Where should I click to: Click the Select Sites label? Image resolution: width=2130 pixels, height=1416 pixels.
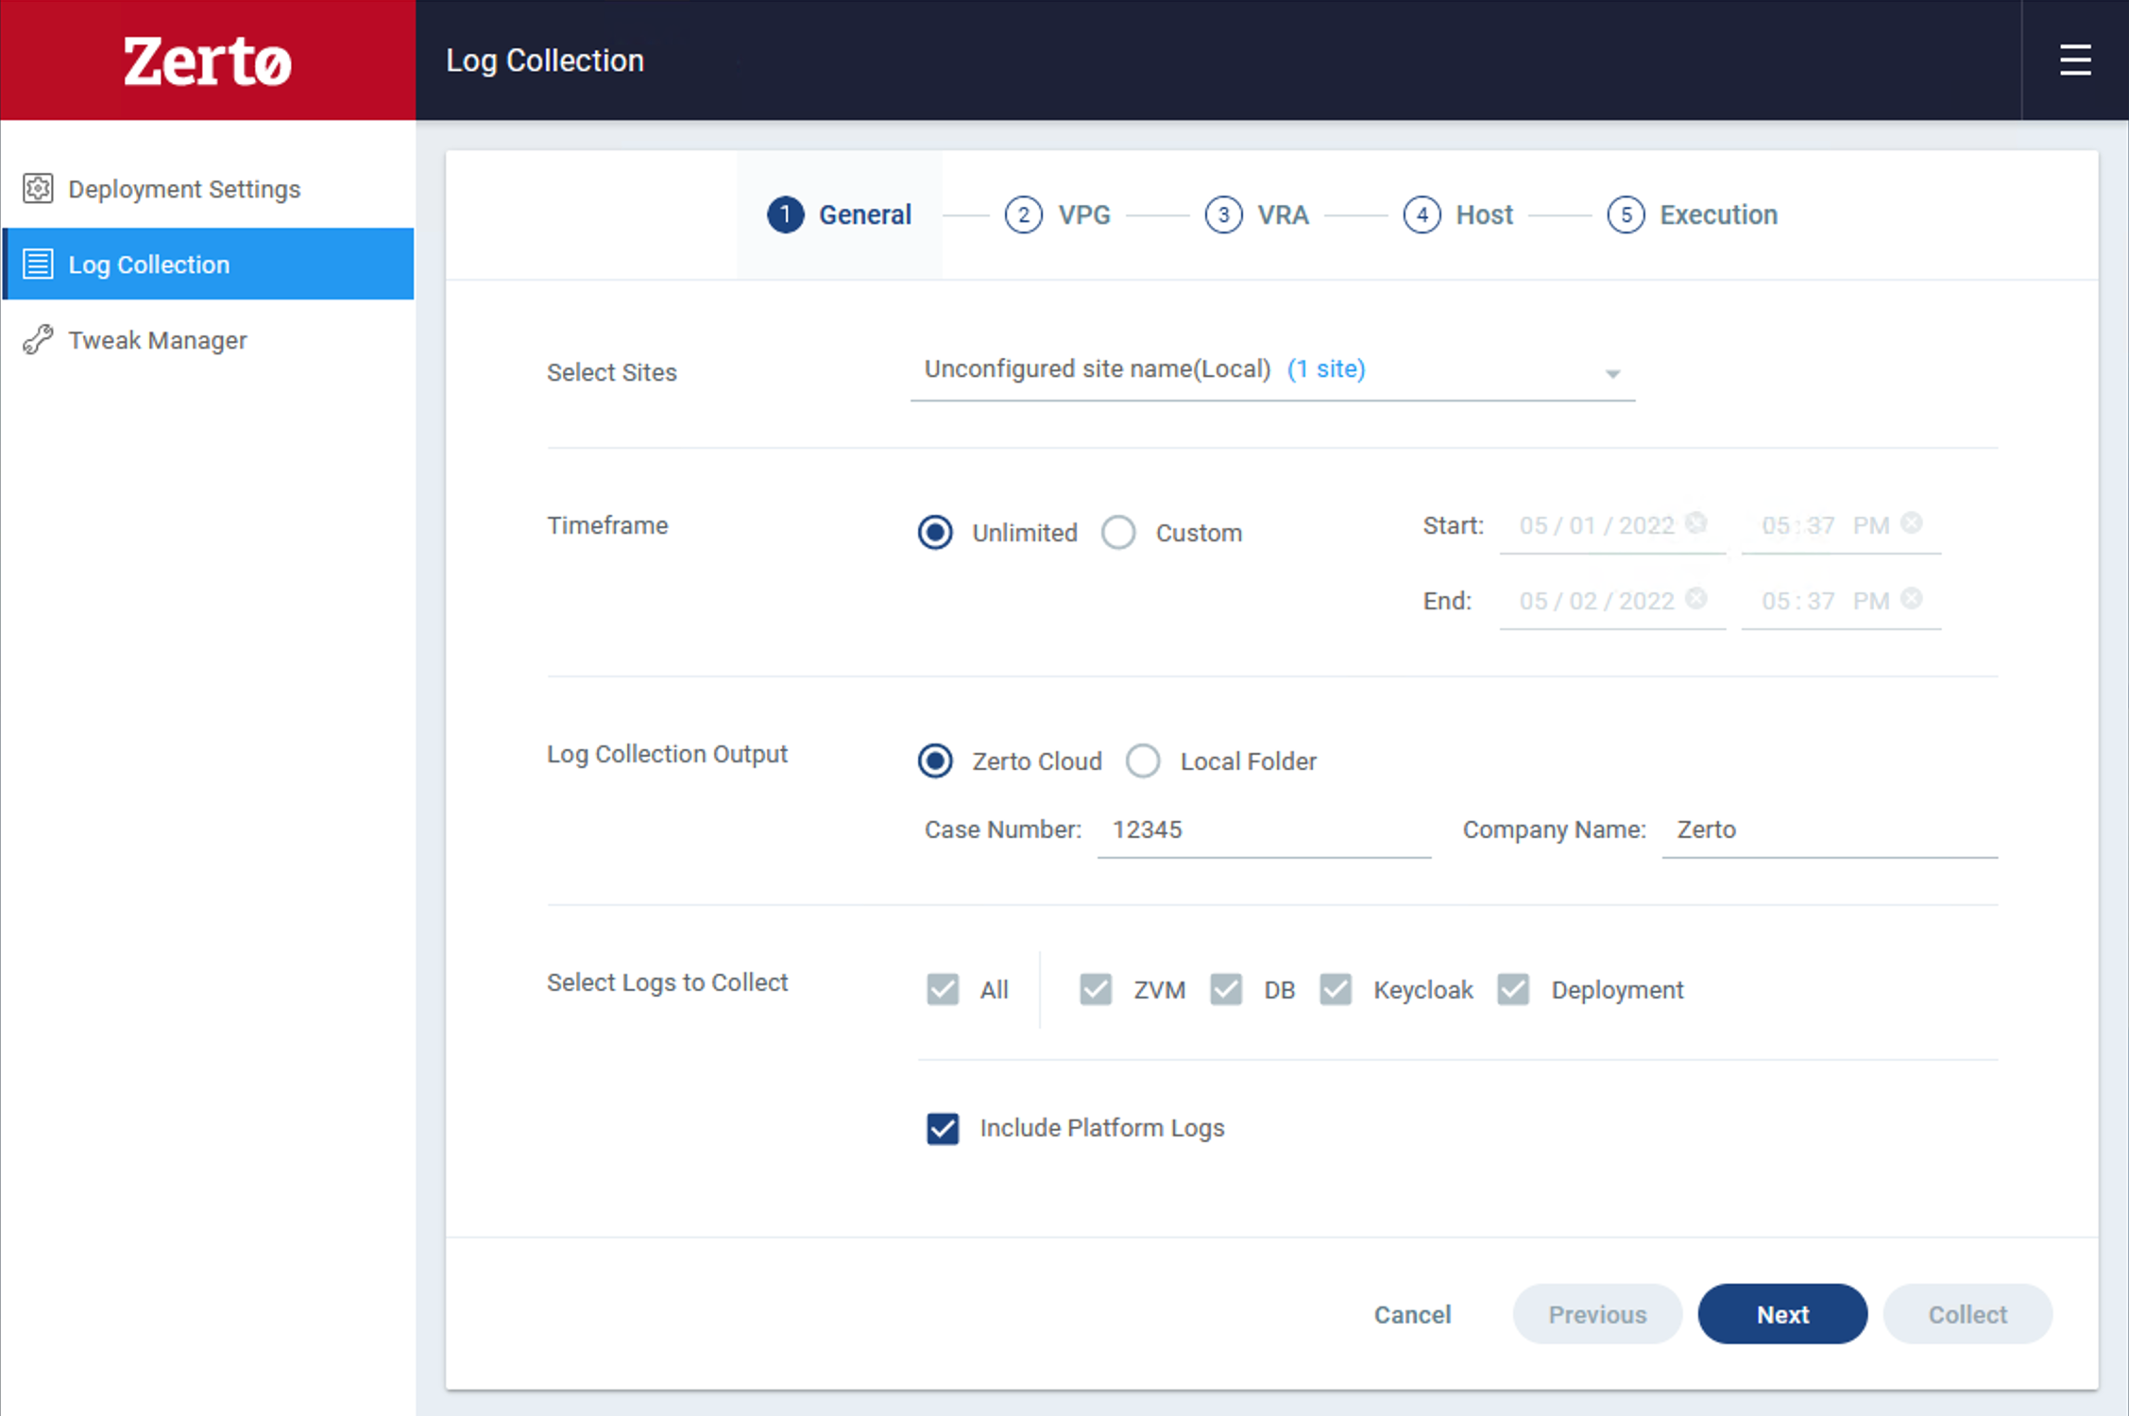coord(612,372)
